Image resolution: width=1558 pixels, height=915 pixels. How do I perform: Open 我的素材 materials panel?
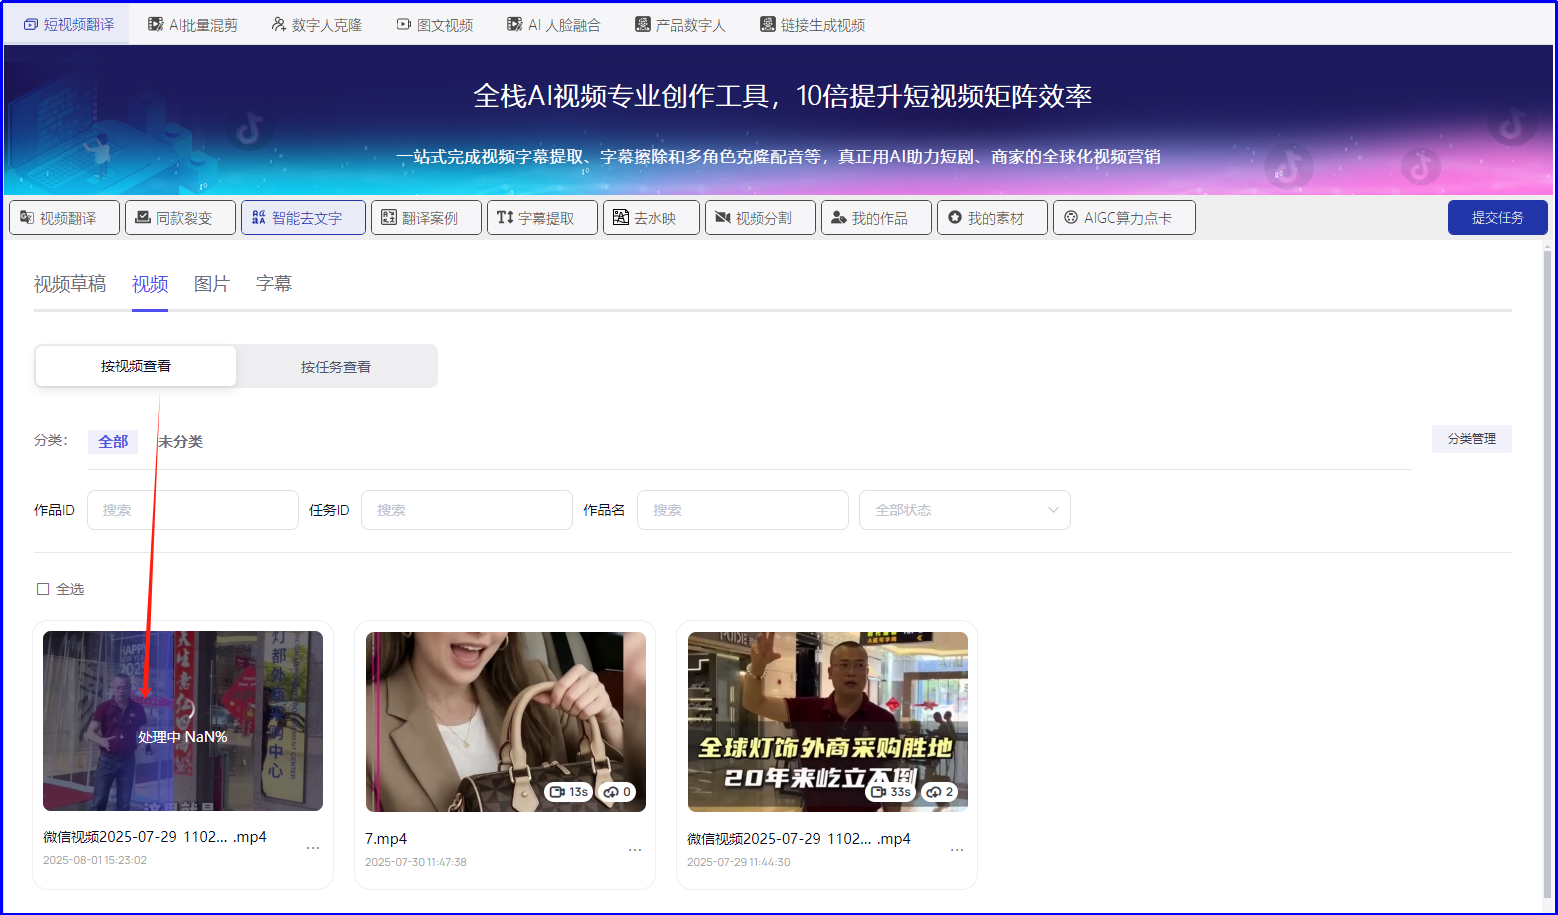[991, 217]
